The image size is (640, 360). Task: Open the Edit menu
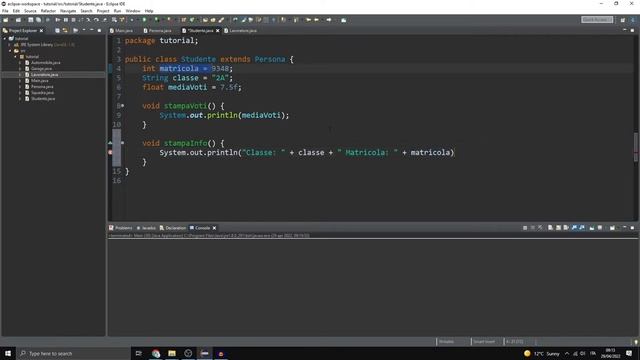point(16,11)
